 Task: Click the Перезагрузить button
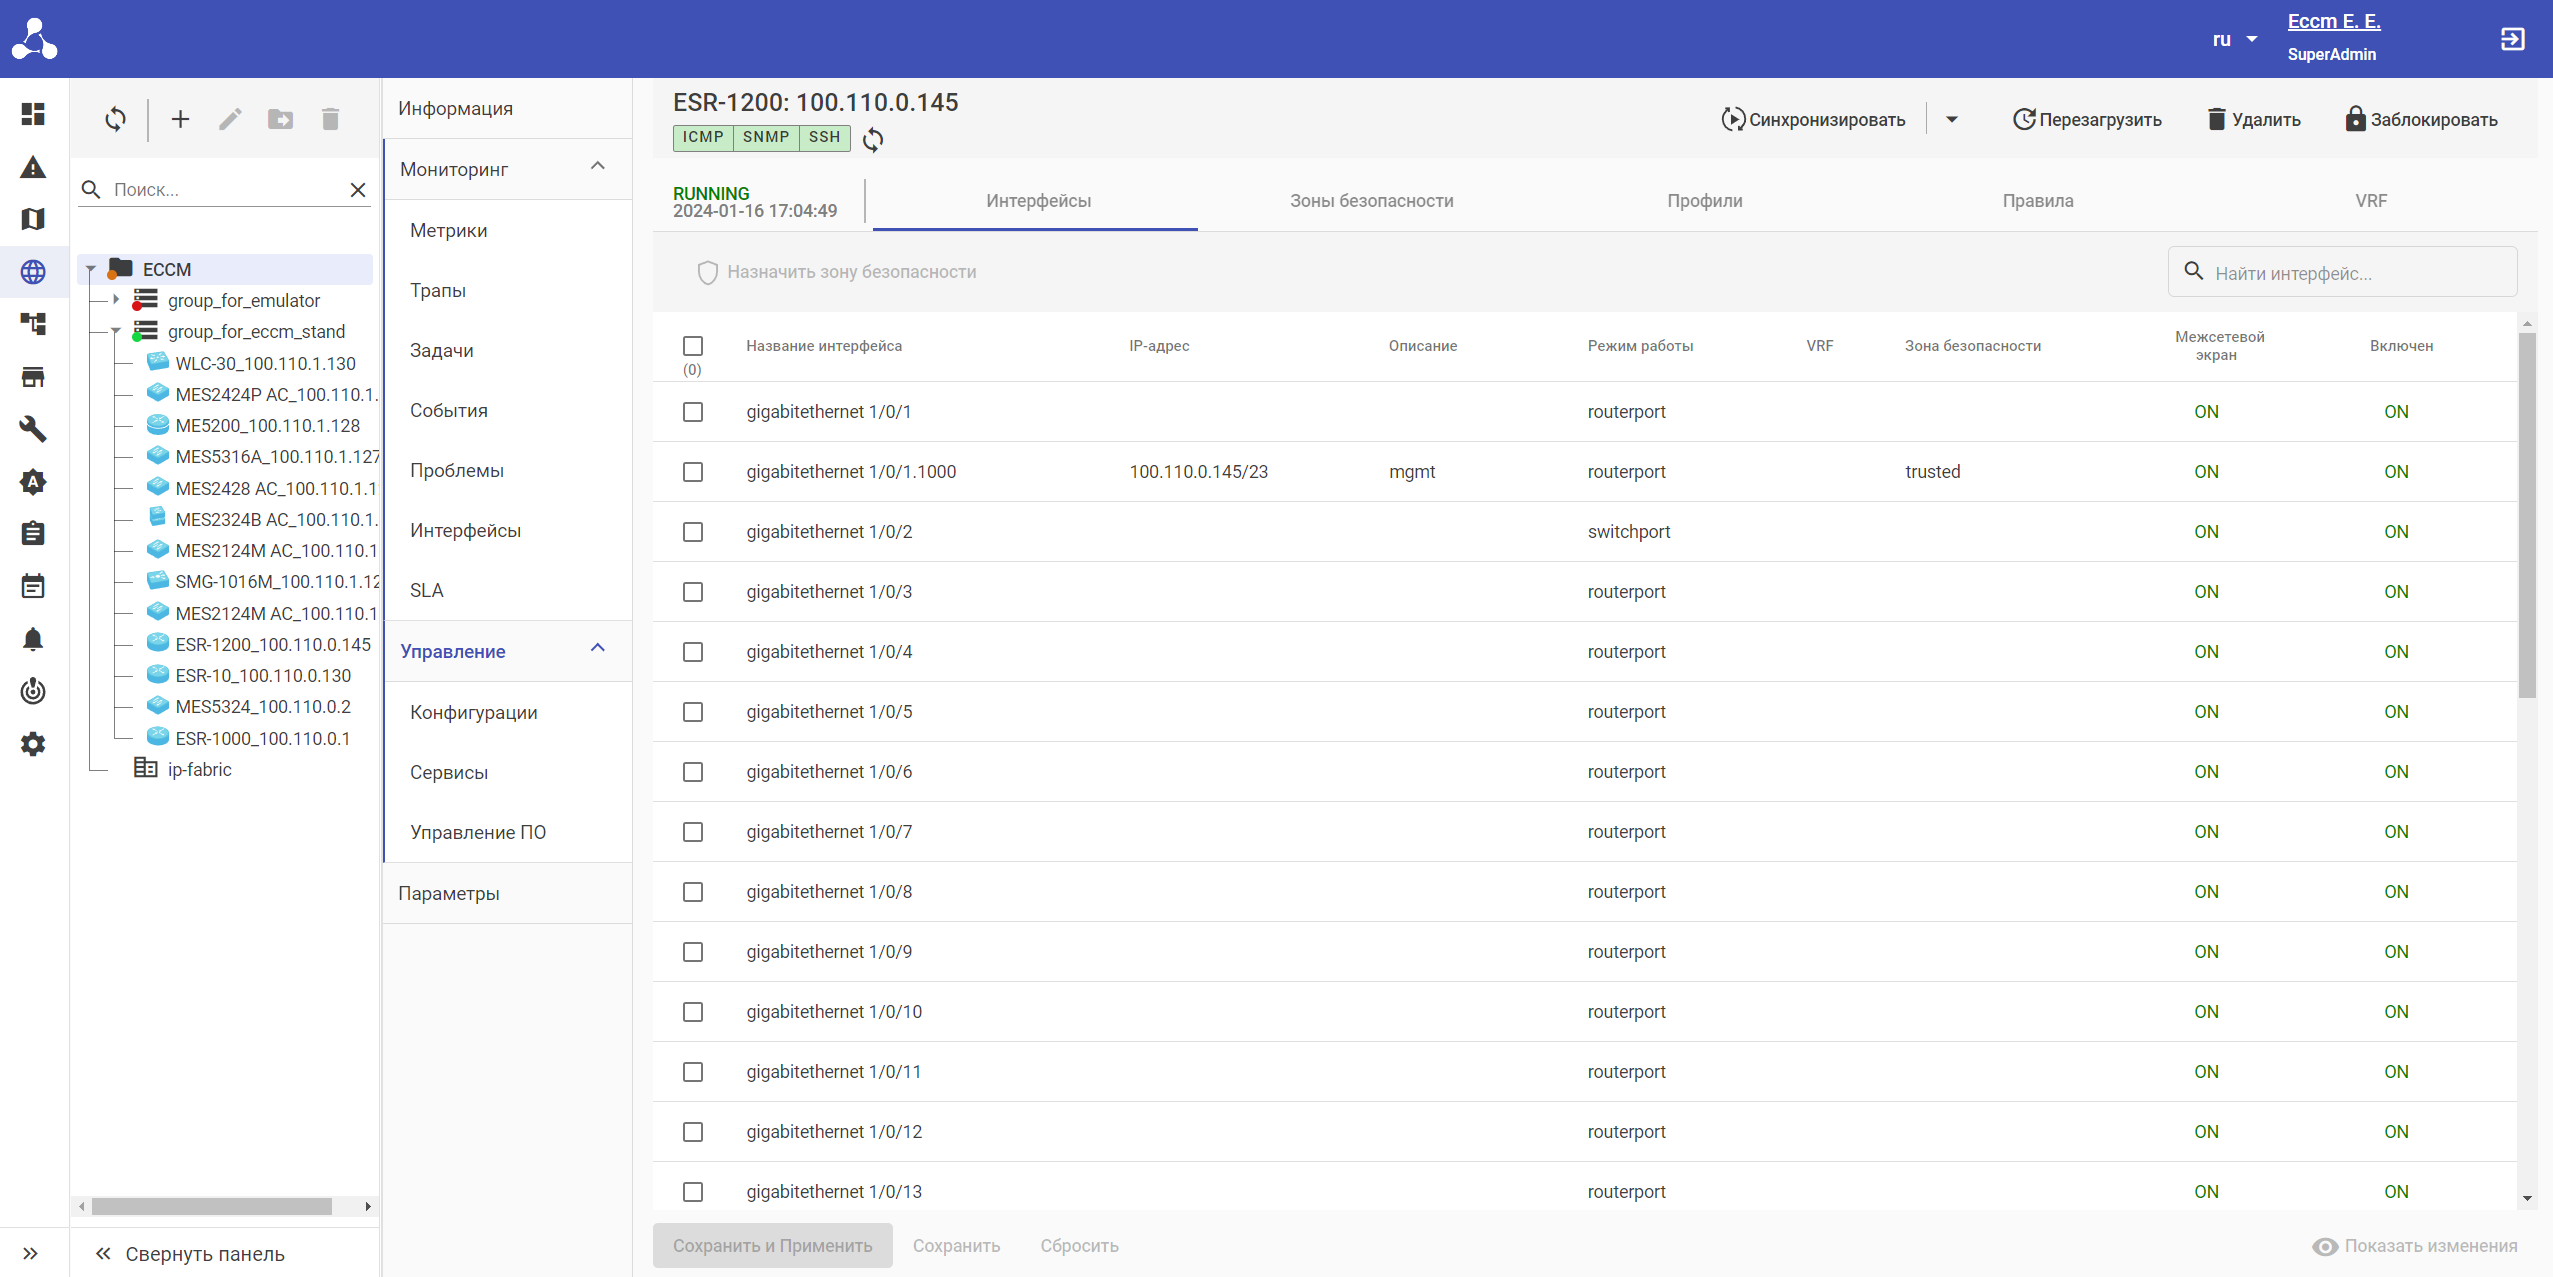point(2087,120)
